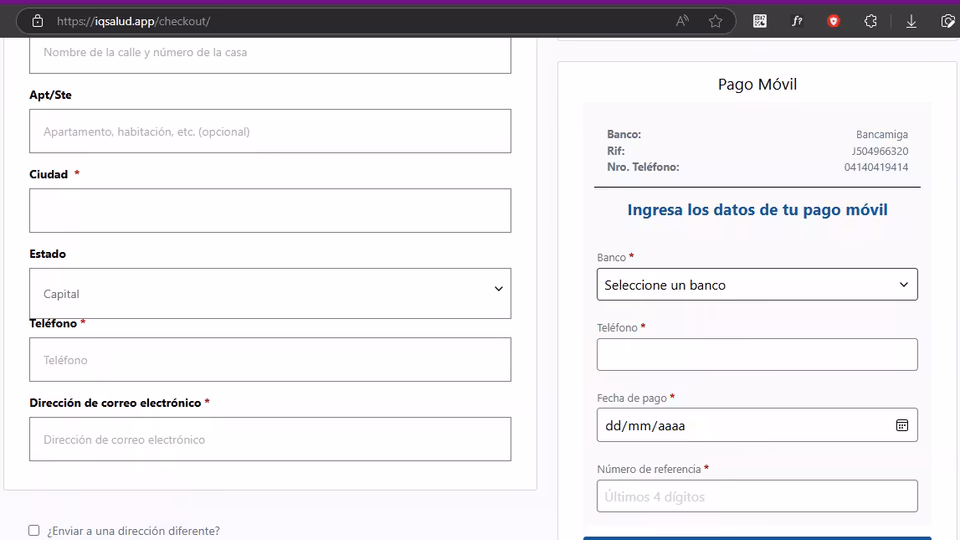Open the Seleccione un banco dropdown
Viewport: 960px width, 540px height.
click(757, 284)
